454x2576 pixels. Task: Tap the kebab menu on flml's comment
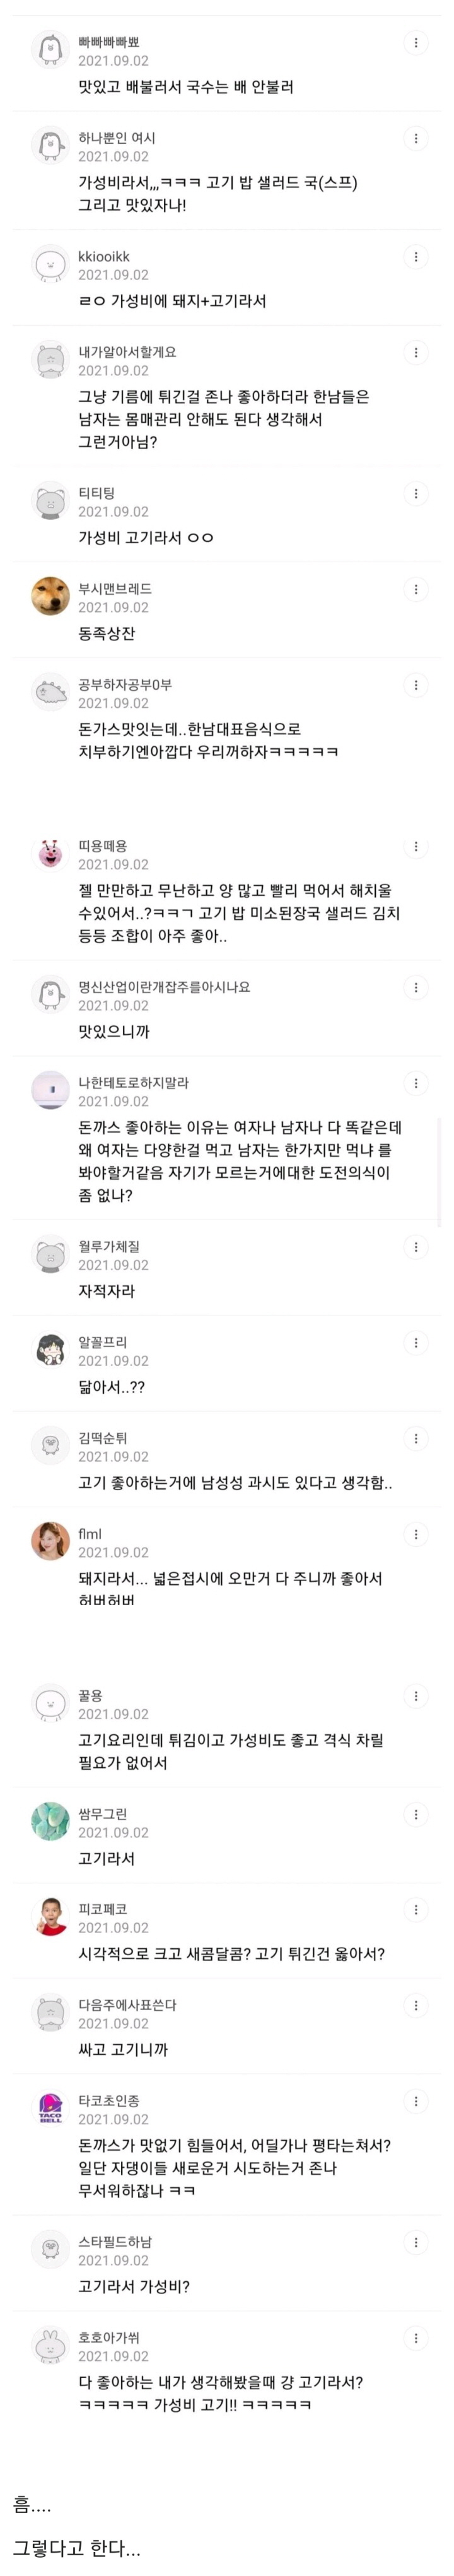click(x=415, y=1534)
